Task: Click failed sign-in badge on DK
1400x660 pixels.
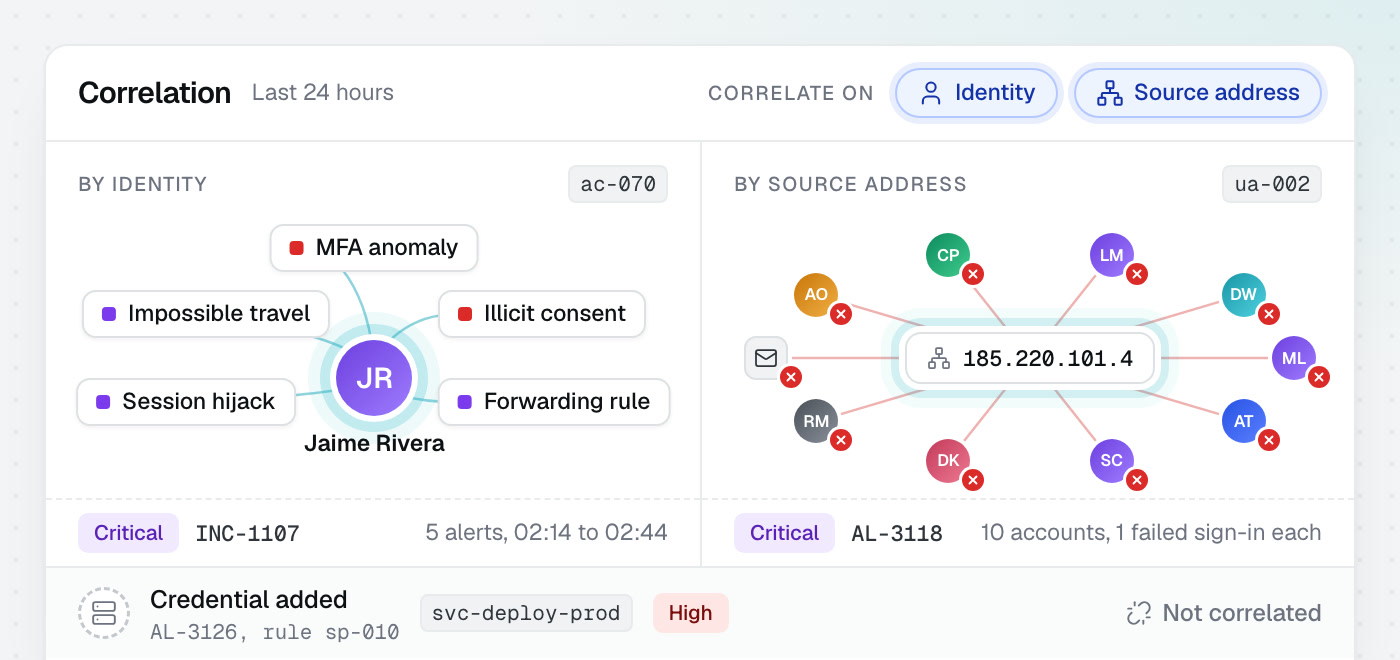Action: tap(973, 480)
